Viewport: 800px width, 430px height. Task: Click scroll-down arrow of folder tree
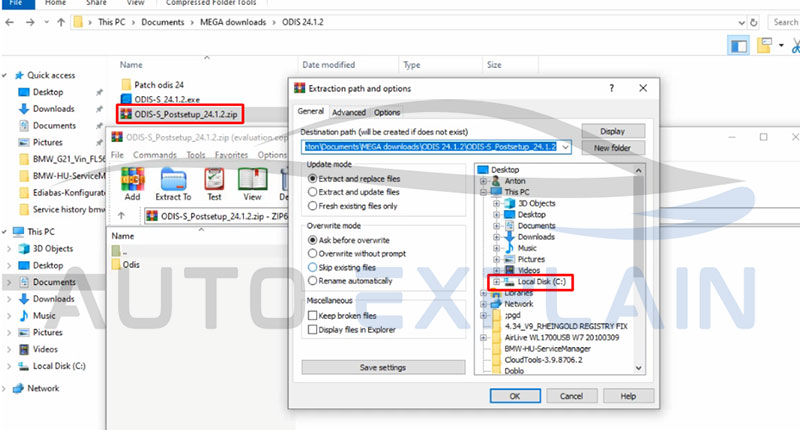click(x=638, y=368)
